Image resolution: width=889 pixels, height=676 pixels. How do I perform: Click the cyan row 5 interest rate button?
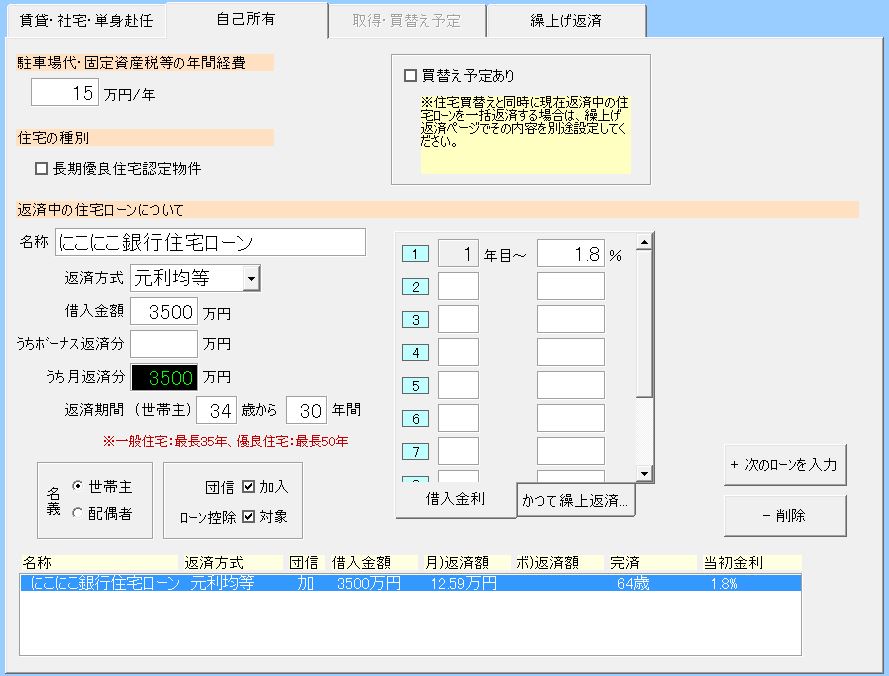414,386
